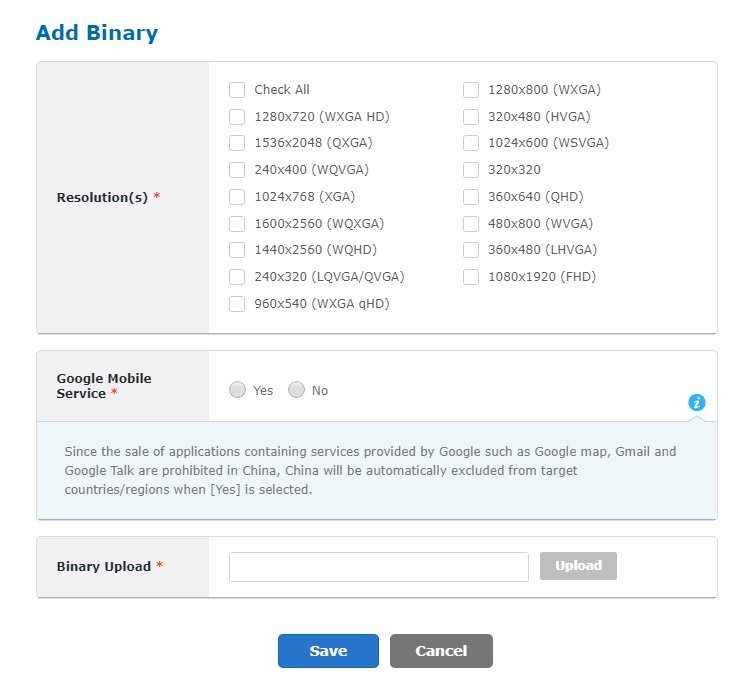The height and width of the screenshot is (693, 746).
Task: Tick the Check All checkbox
Action: click(237, 90)
